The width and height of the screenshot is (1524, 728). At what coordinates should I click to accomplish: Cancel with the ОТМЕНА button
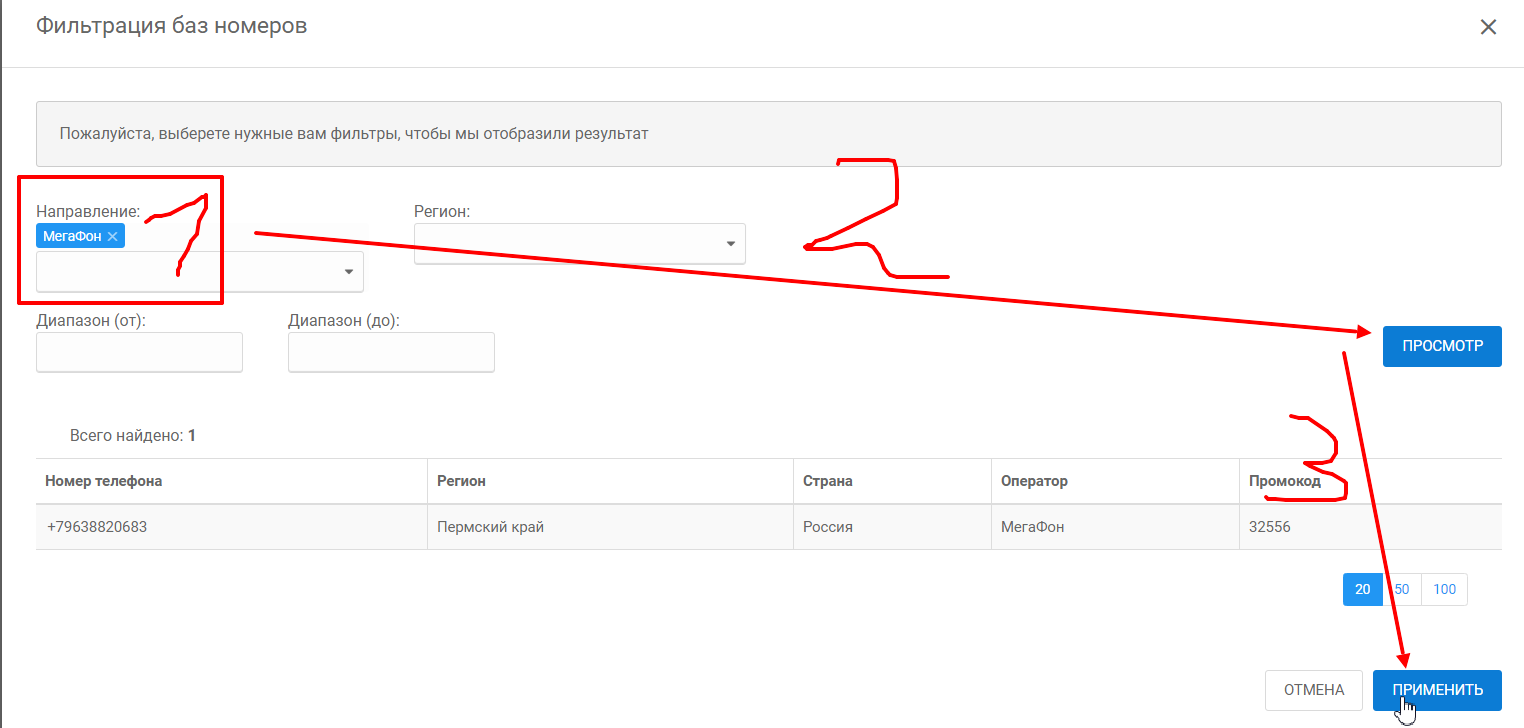tap(1314, 690)
